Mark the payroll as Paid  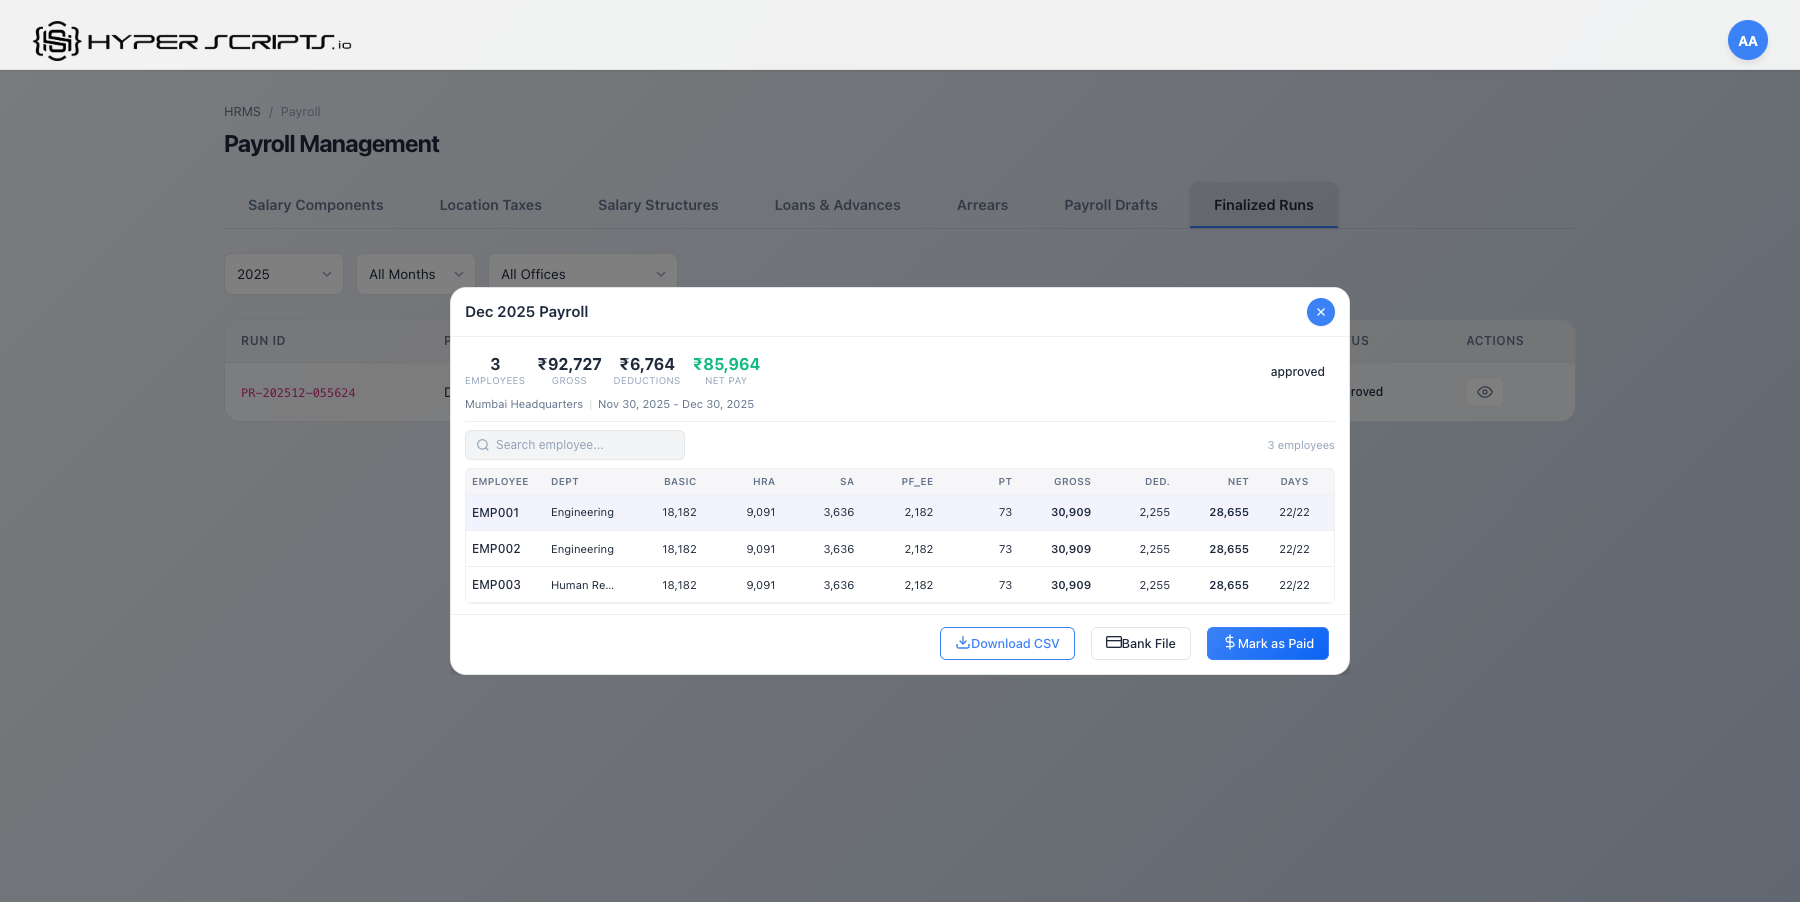pyautogui.click(x=1267, y=644)
